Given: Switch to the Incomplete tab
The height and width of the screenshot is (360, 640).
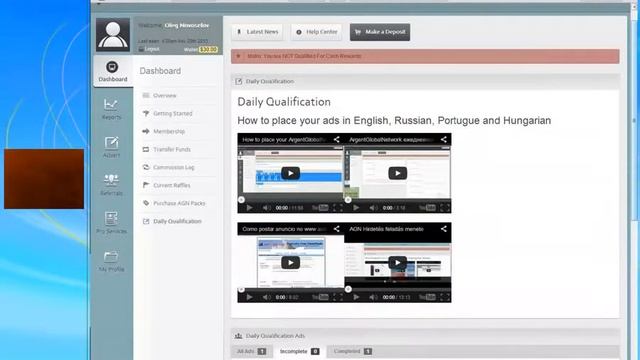Looking at the screenshot, I should (299, 351).
